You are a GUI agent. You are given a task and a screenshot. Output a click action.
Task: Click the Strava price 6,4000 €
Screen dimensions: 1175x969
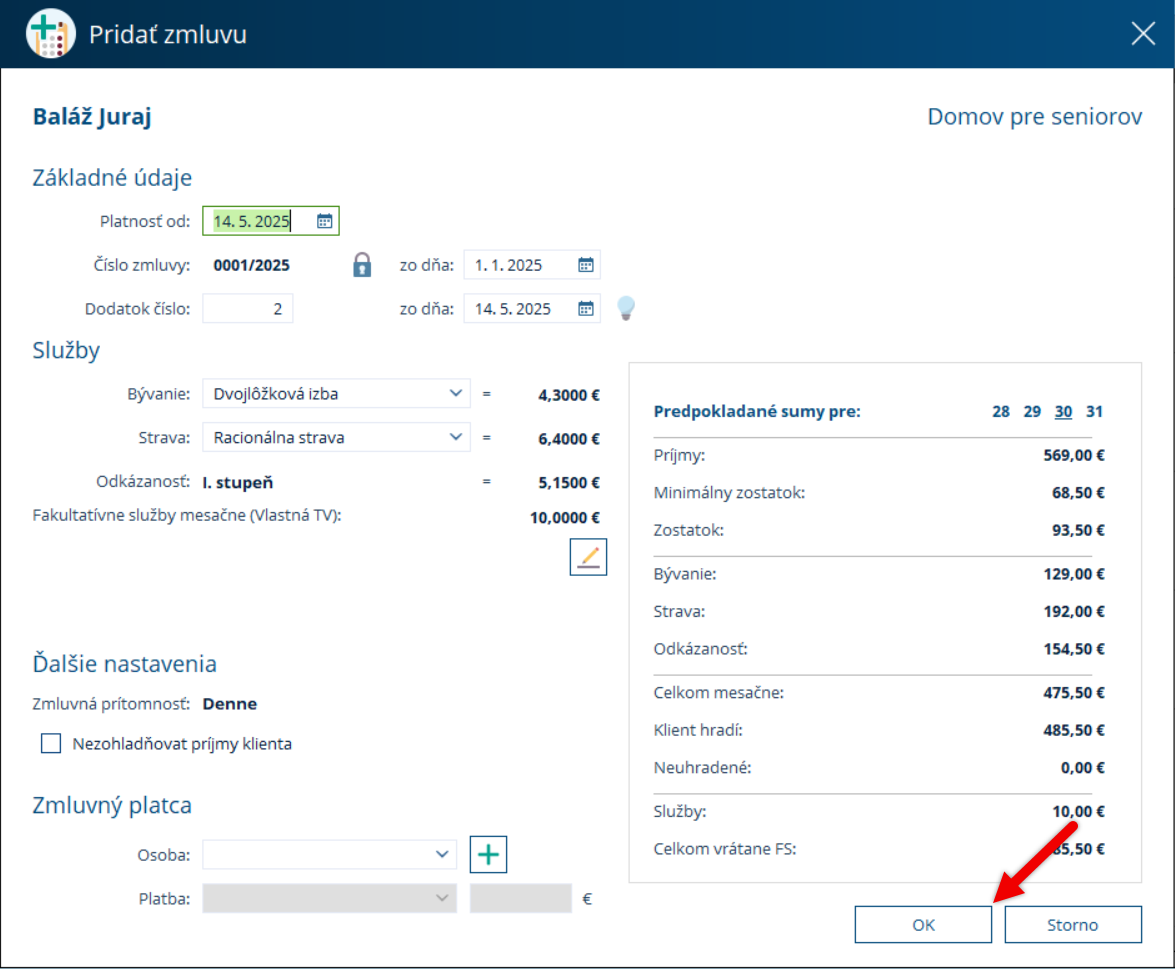[x=569, y=438]
